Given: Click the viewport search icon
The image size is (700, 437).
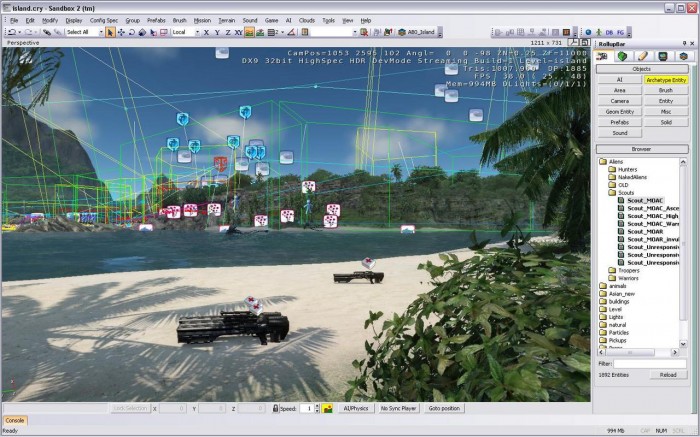Looking at the screenshot, I should (x=574, y=42).
